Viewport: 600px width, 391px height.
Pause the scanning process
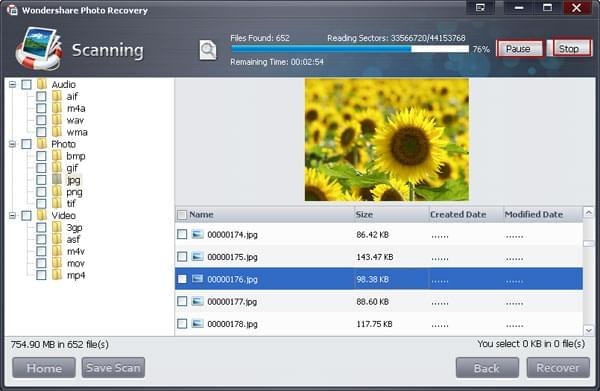tap(519, 49)
